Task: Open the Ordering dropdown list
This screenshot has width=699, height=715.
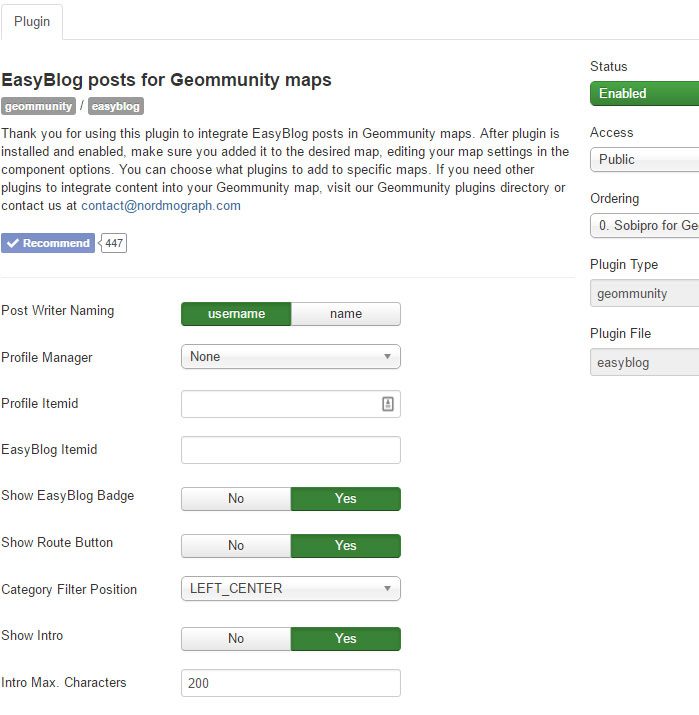Action: pyautogui.click(x=645, y=225)
